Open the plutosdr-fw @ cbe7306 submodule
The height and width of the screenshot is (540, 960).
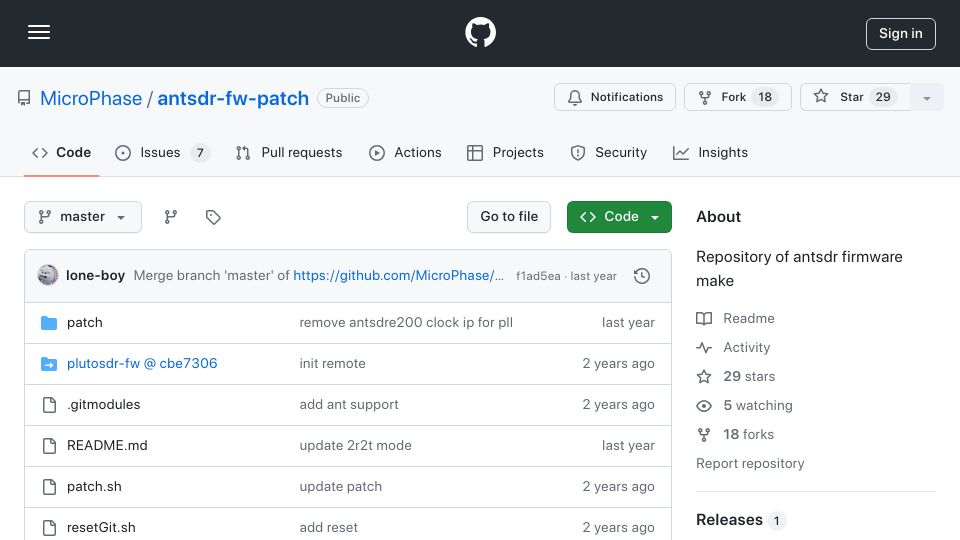coord(142,364)
